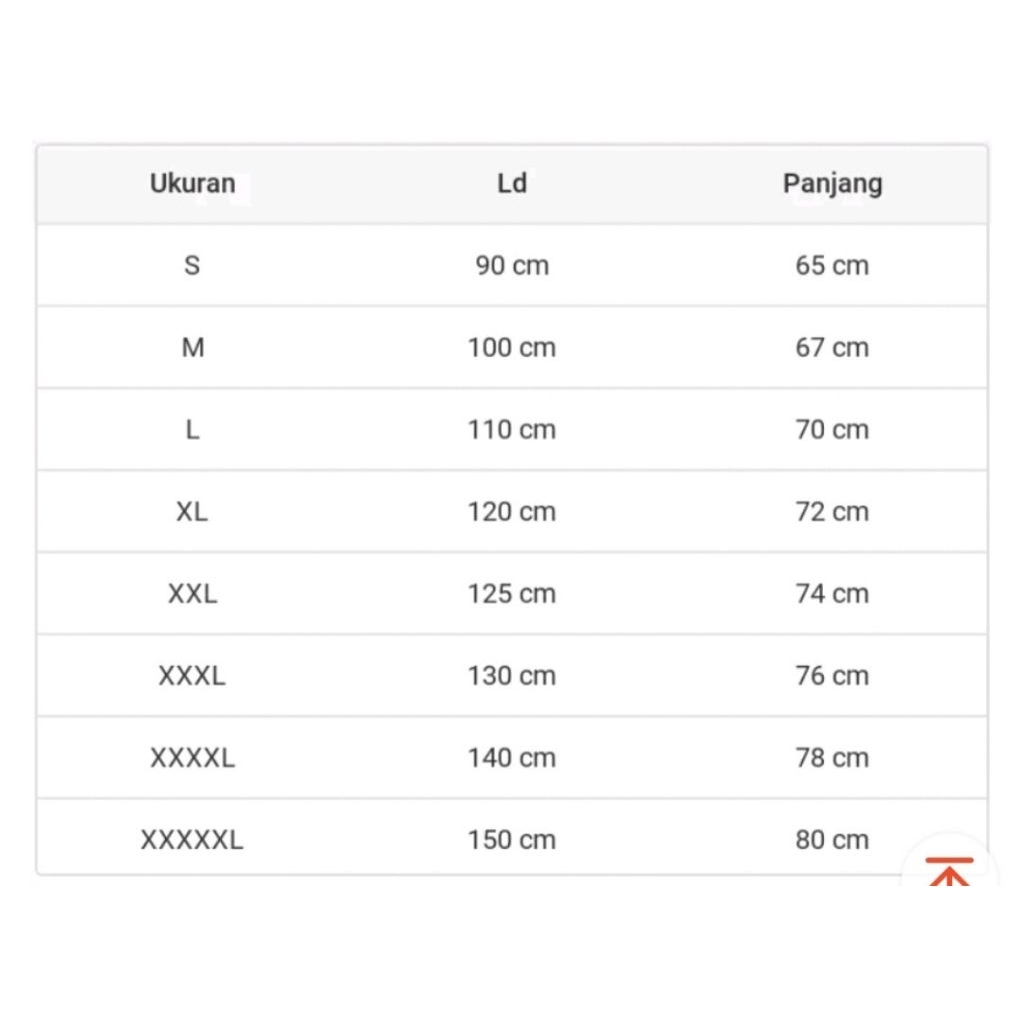Click the XL size cell

tap(192, 512)
